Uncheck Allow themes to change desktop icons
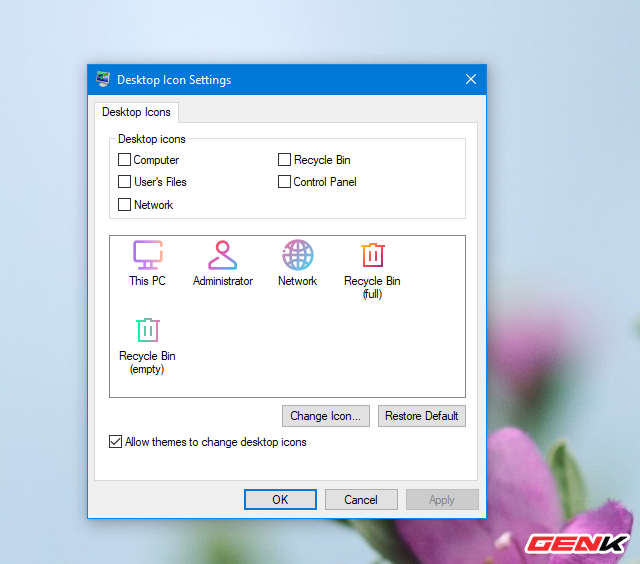Viewport: 640px width, 564px height. click(x=116, y=441)
